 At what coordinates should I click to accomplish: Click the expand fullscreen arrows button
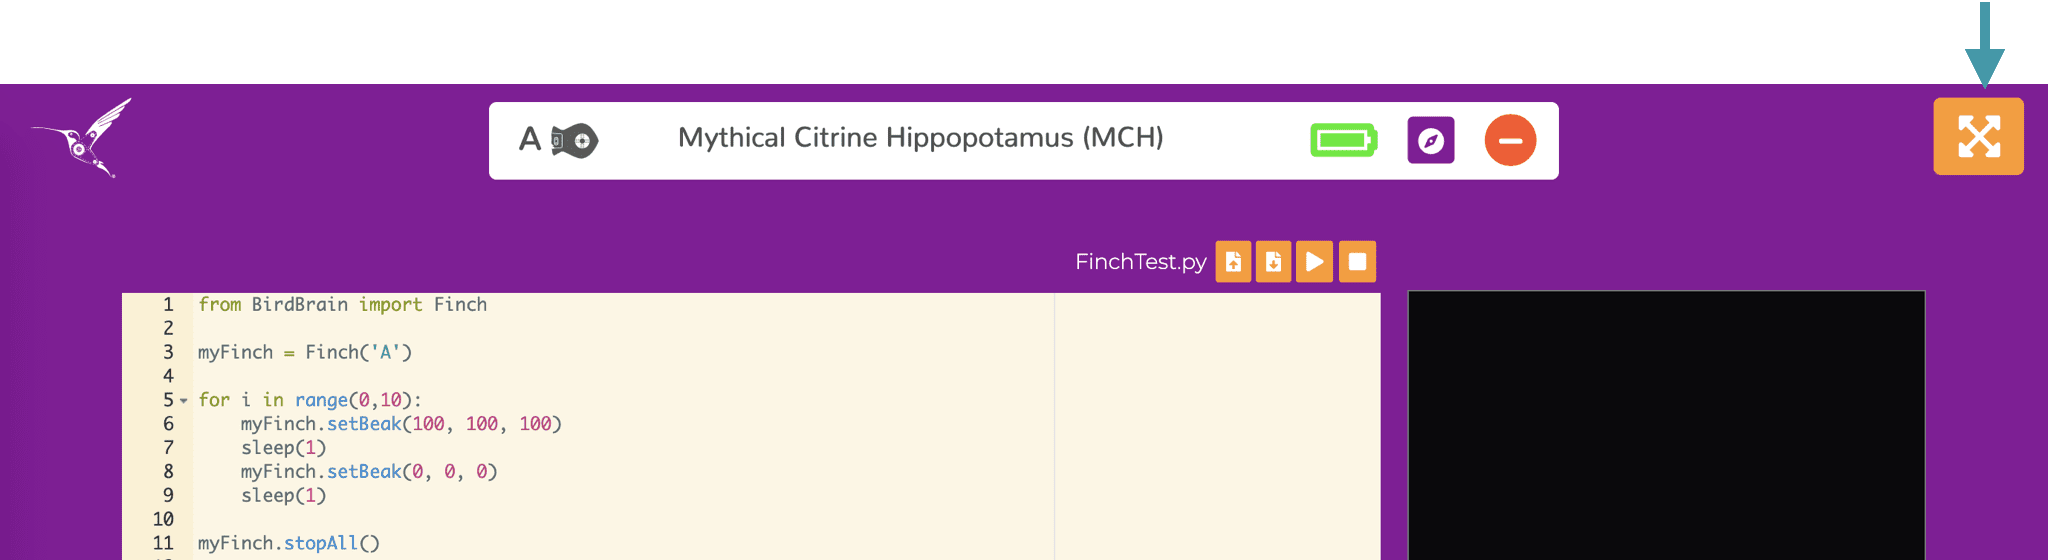1977,137
